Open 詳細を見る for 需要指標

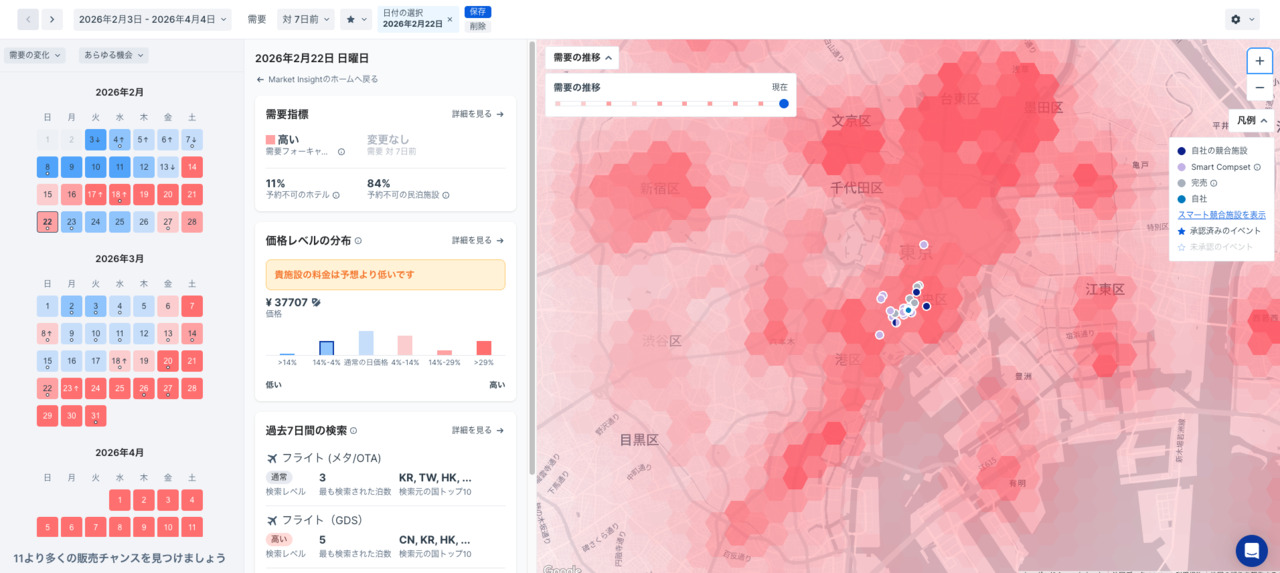tap(478, 114)
